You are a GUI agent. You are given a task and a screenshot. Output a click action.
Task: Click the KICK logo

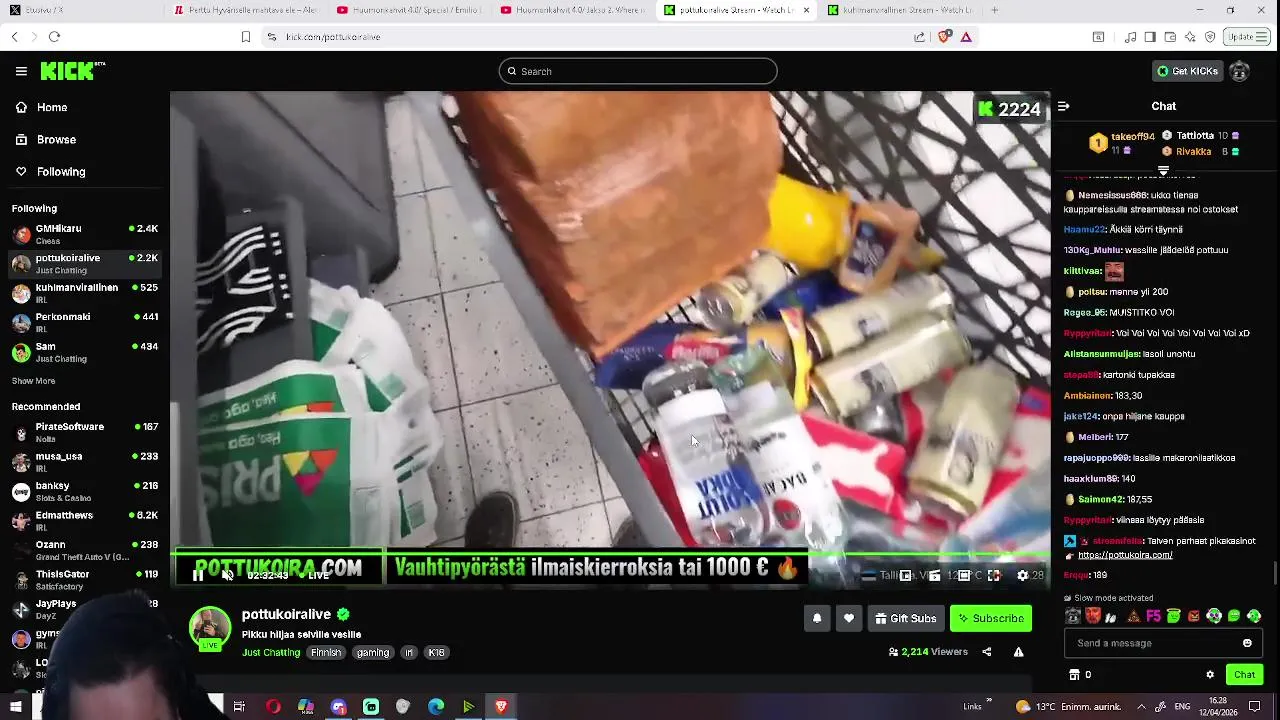click(72, 71)
